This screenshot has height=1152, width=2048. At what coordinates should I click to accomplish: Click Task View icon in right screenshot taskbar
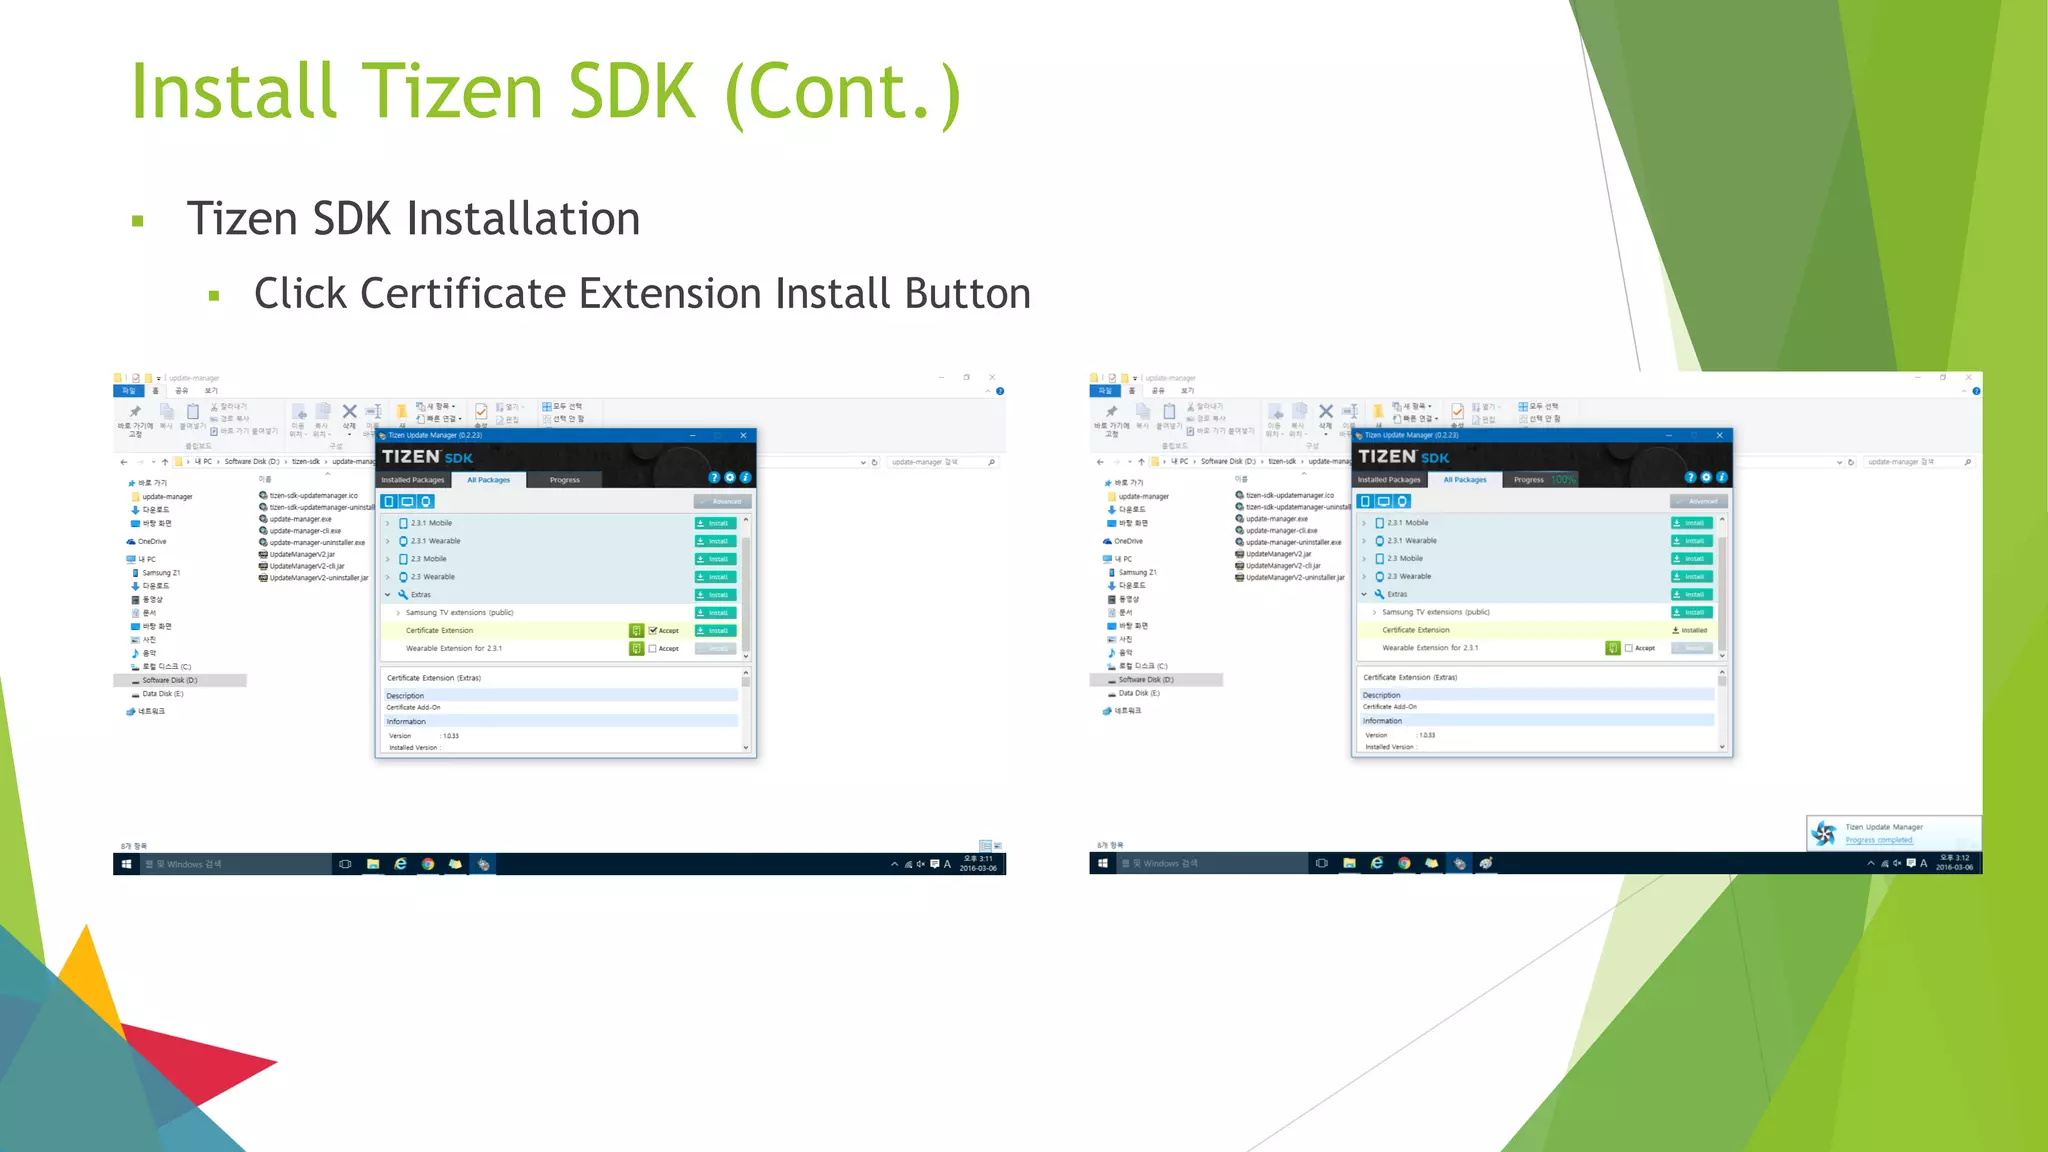tap(1321, 863)
